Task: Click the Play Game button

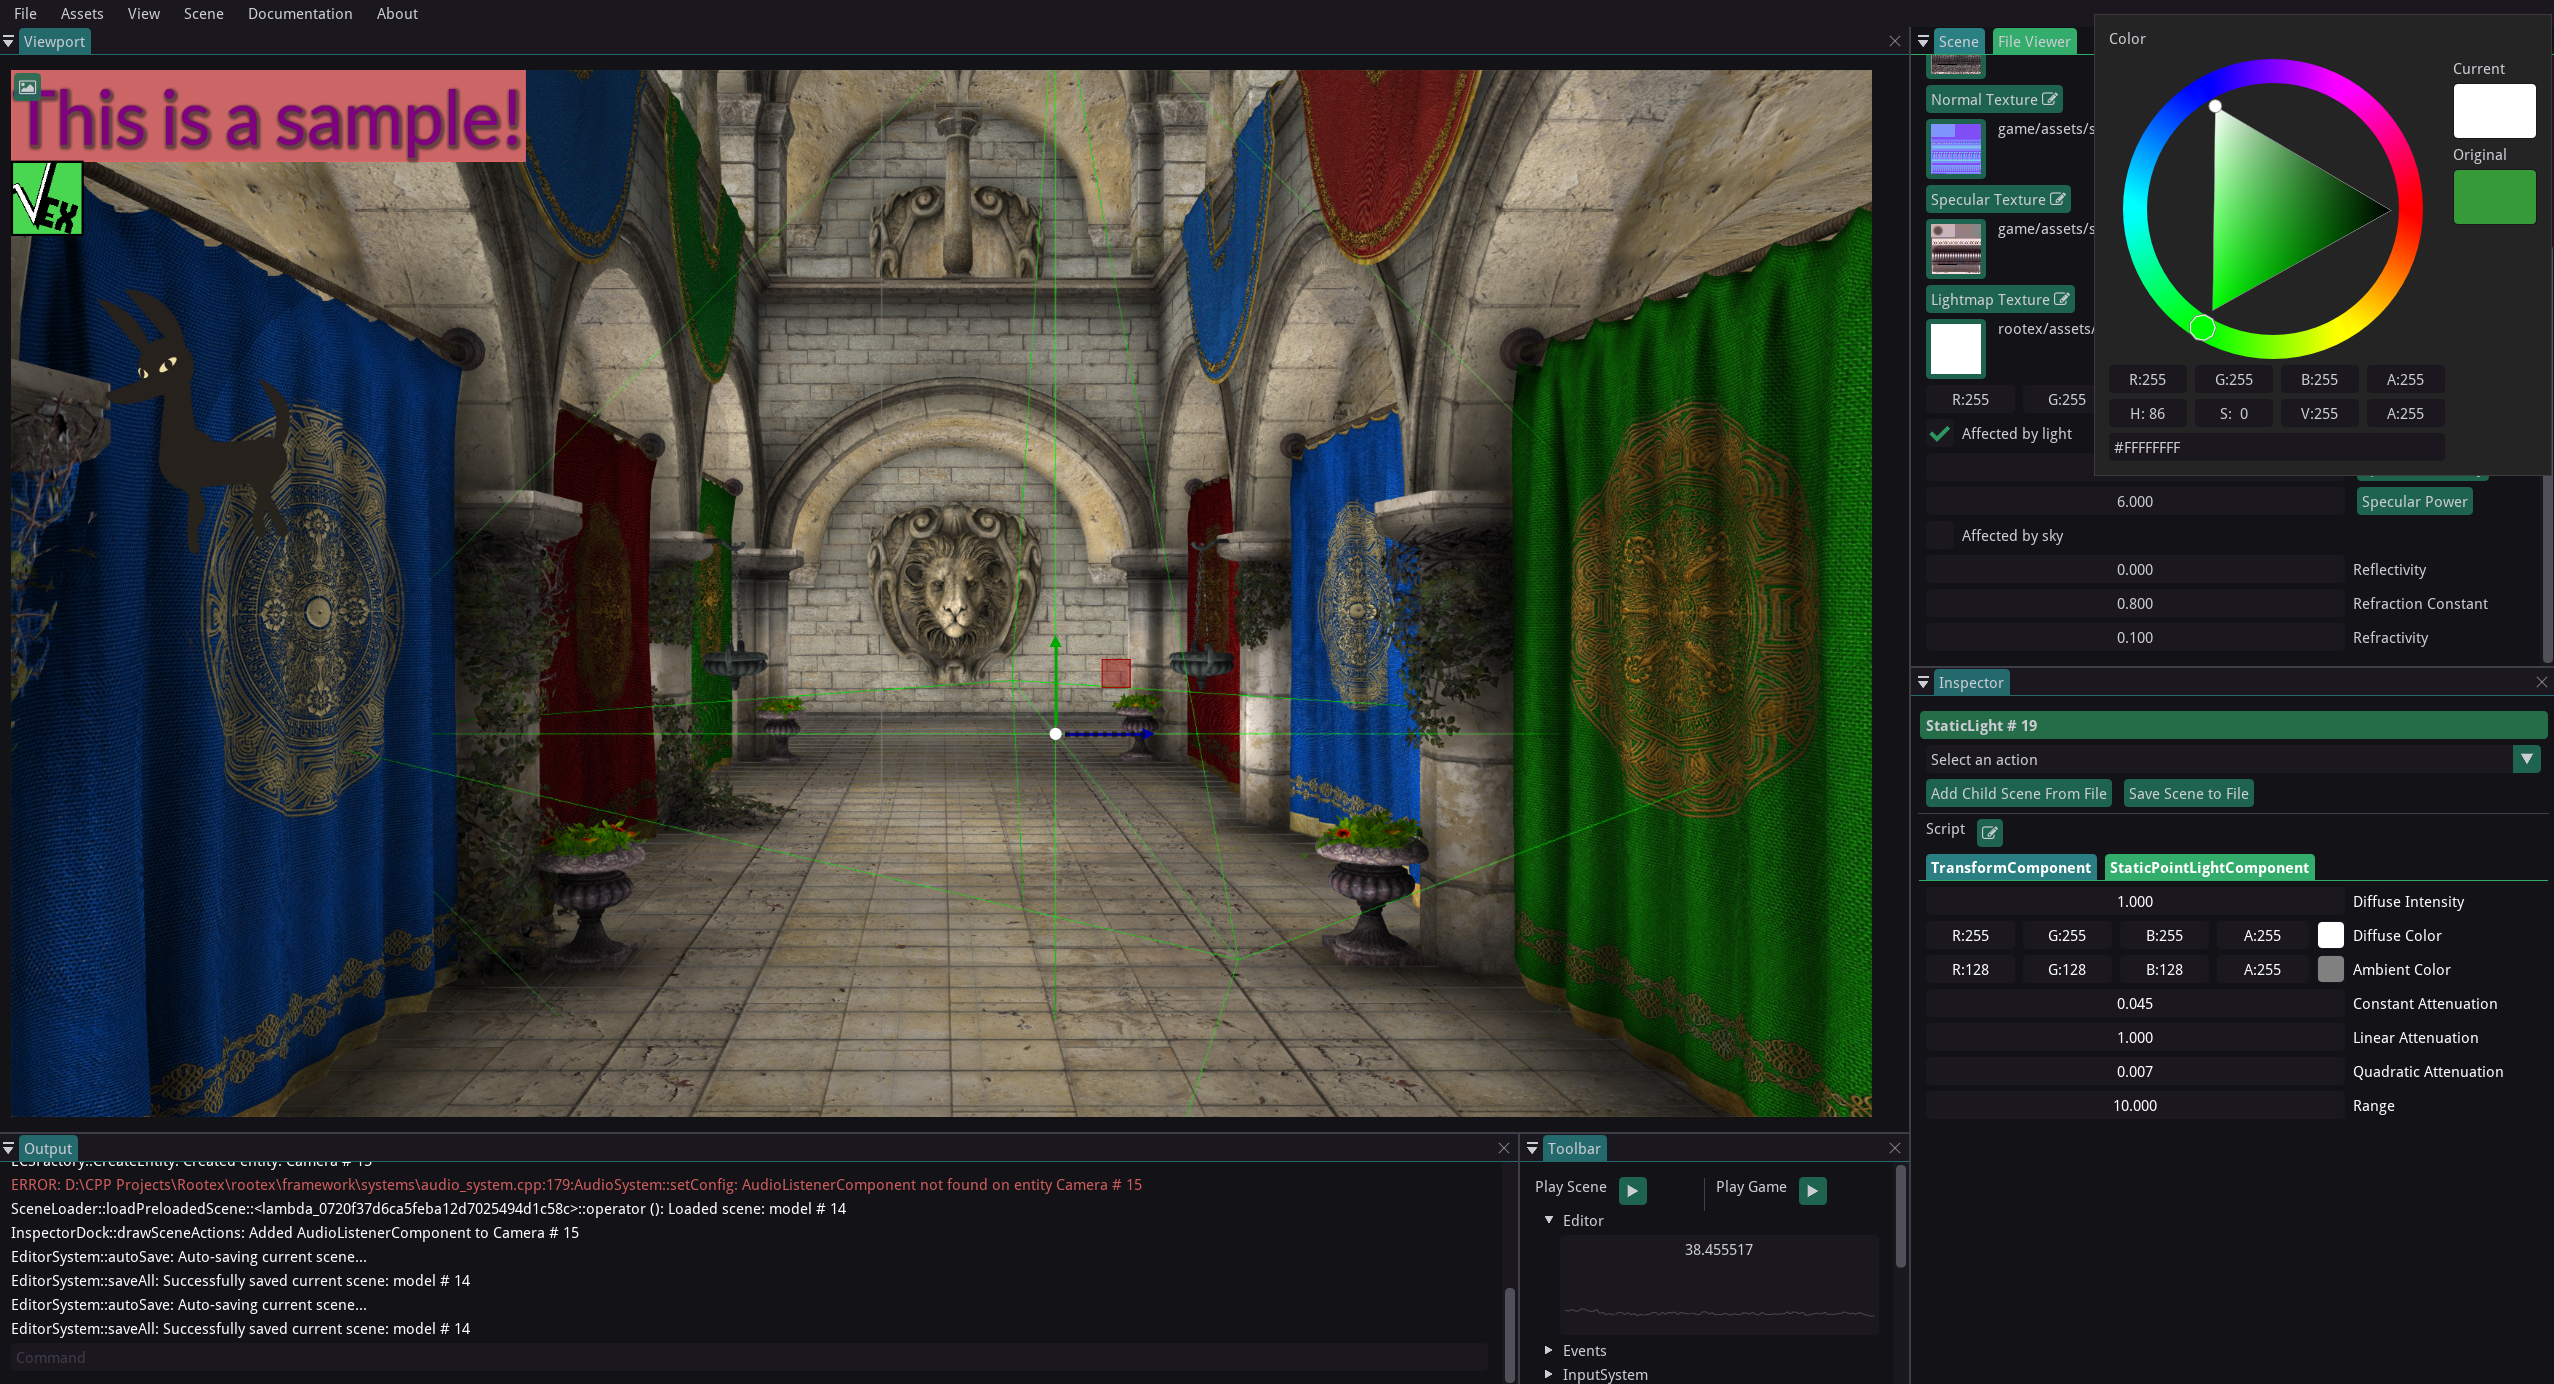Action: coord(1811,1190)
